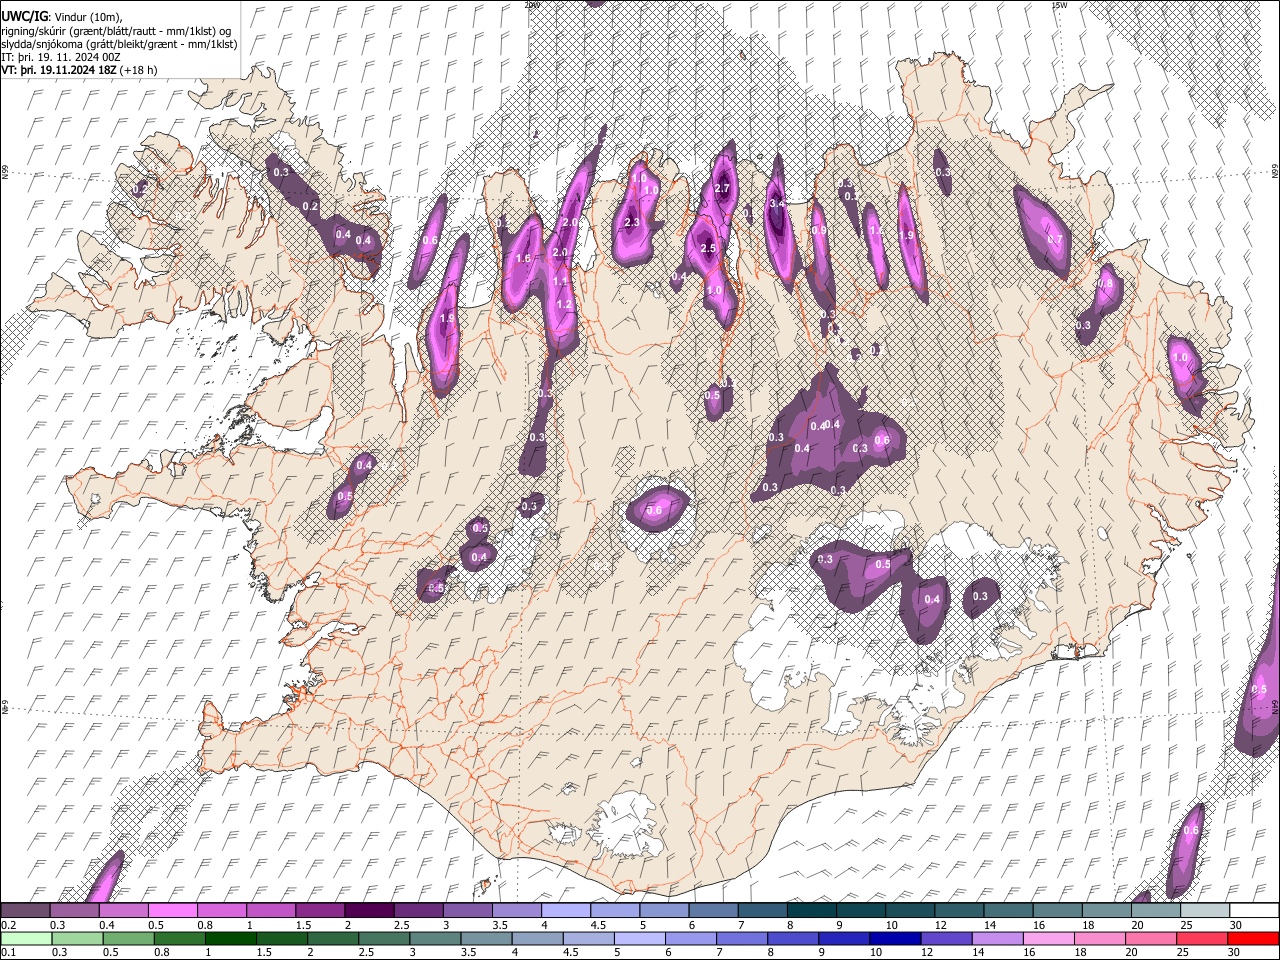This screenshot has width=1280, height=960.
Task: Click the 'IT: þri. 19. 11. 2024 00Z' line
Action: click(61, 57)
